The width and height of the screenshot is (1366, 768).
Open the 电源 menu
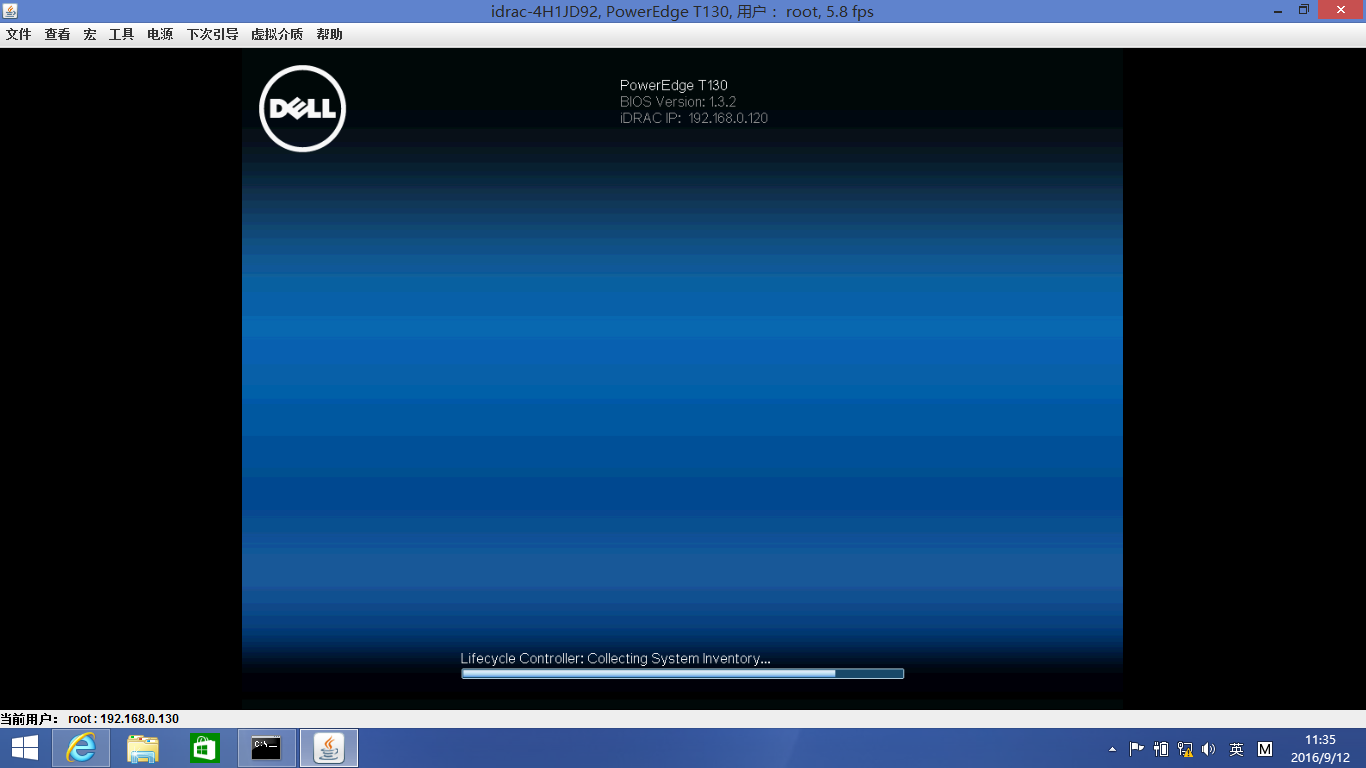pyautogui.click(x=160, y=34)
